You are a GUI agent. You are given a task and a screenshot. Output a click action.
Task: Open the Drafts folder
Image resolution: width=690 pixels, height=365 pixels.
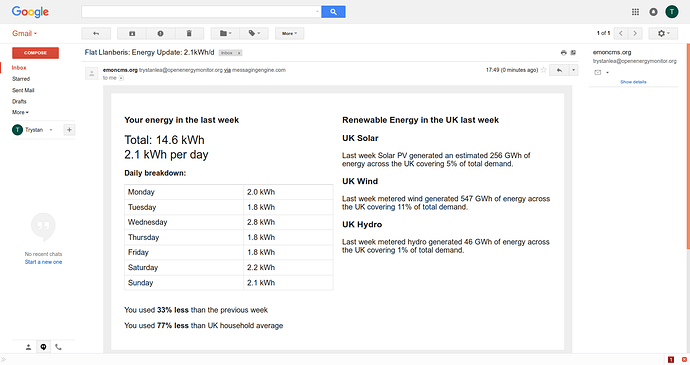19,101
